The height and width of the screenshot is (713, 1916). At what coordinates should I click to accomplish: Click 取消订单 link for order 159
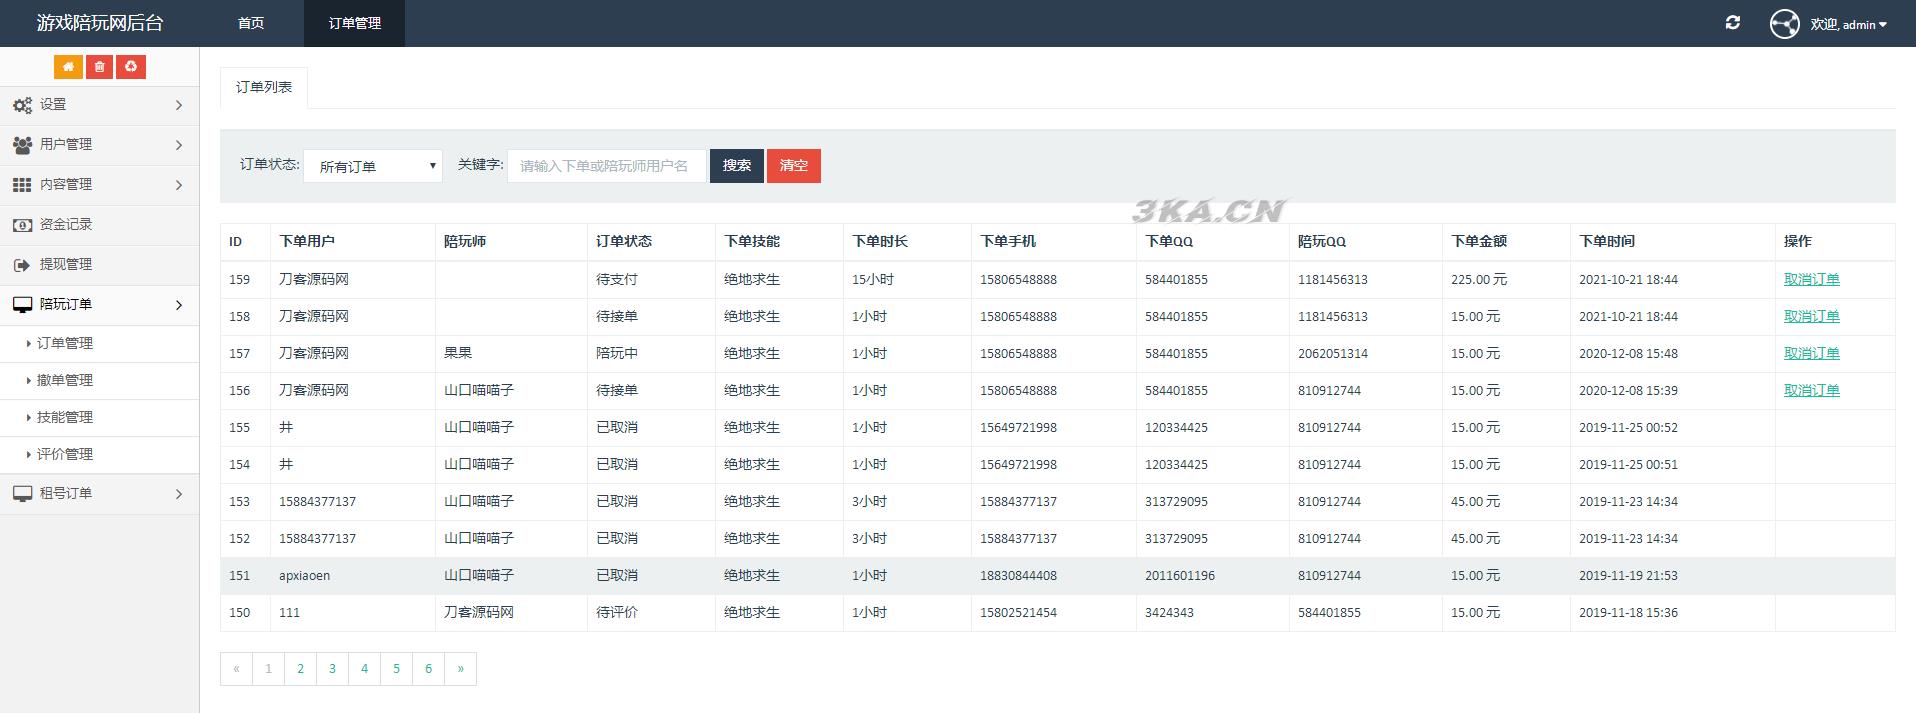click(1811, 280)
